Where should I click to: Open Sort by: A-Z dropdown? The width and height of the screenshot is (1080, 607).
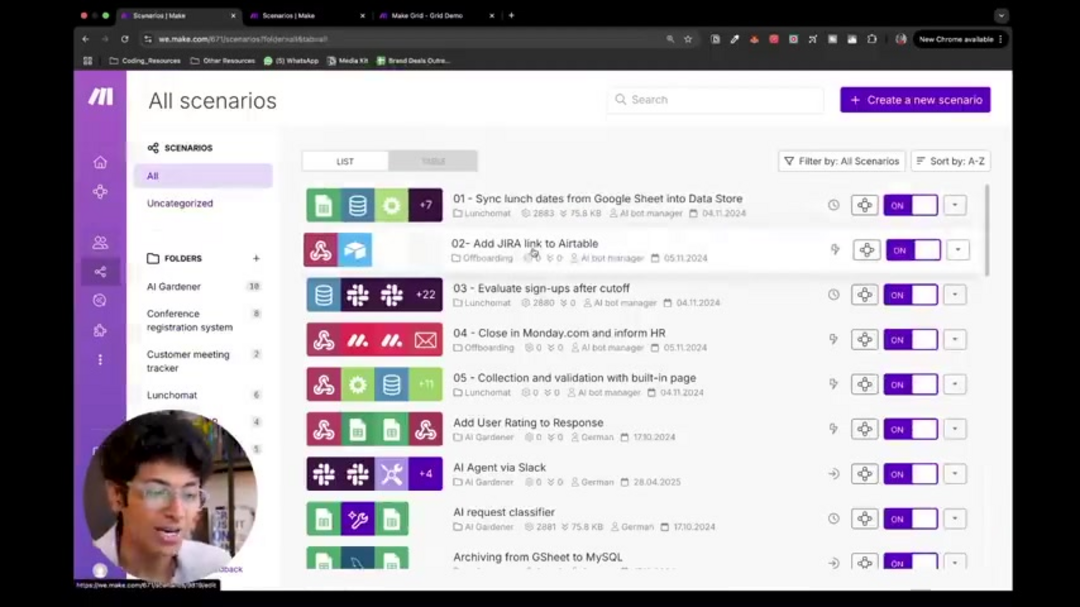pyautogui.click(x=949, y=160)
